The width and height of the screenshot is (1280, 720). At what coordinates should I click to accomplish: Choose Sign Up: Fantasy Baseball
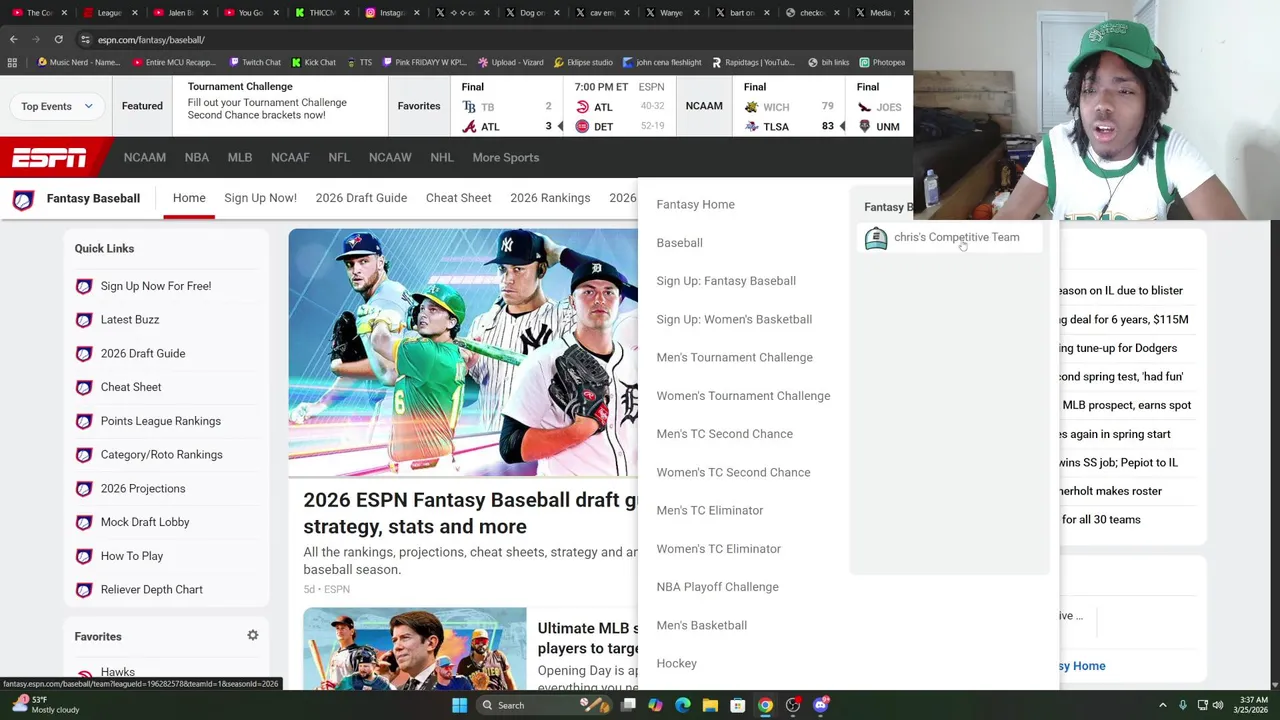coord(726,281)
